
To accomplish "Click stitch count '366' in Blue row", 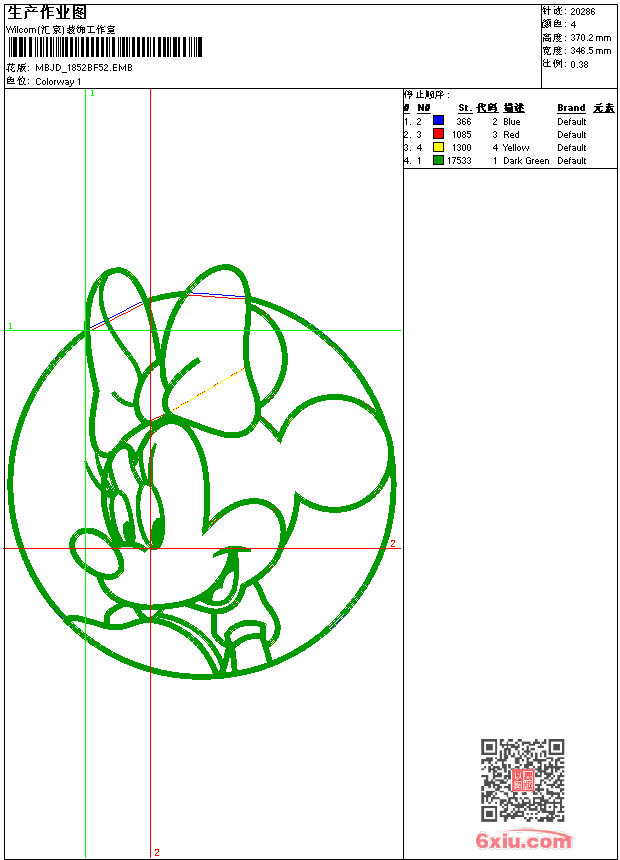I will [x=464, y=122].
